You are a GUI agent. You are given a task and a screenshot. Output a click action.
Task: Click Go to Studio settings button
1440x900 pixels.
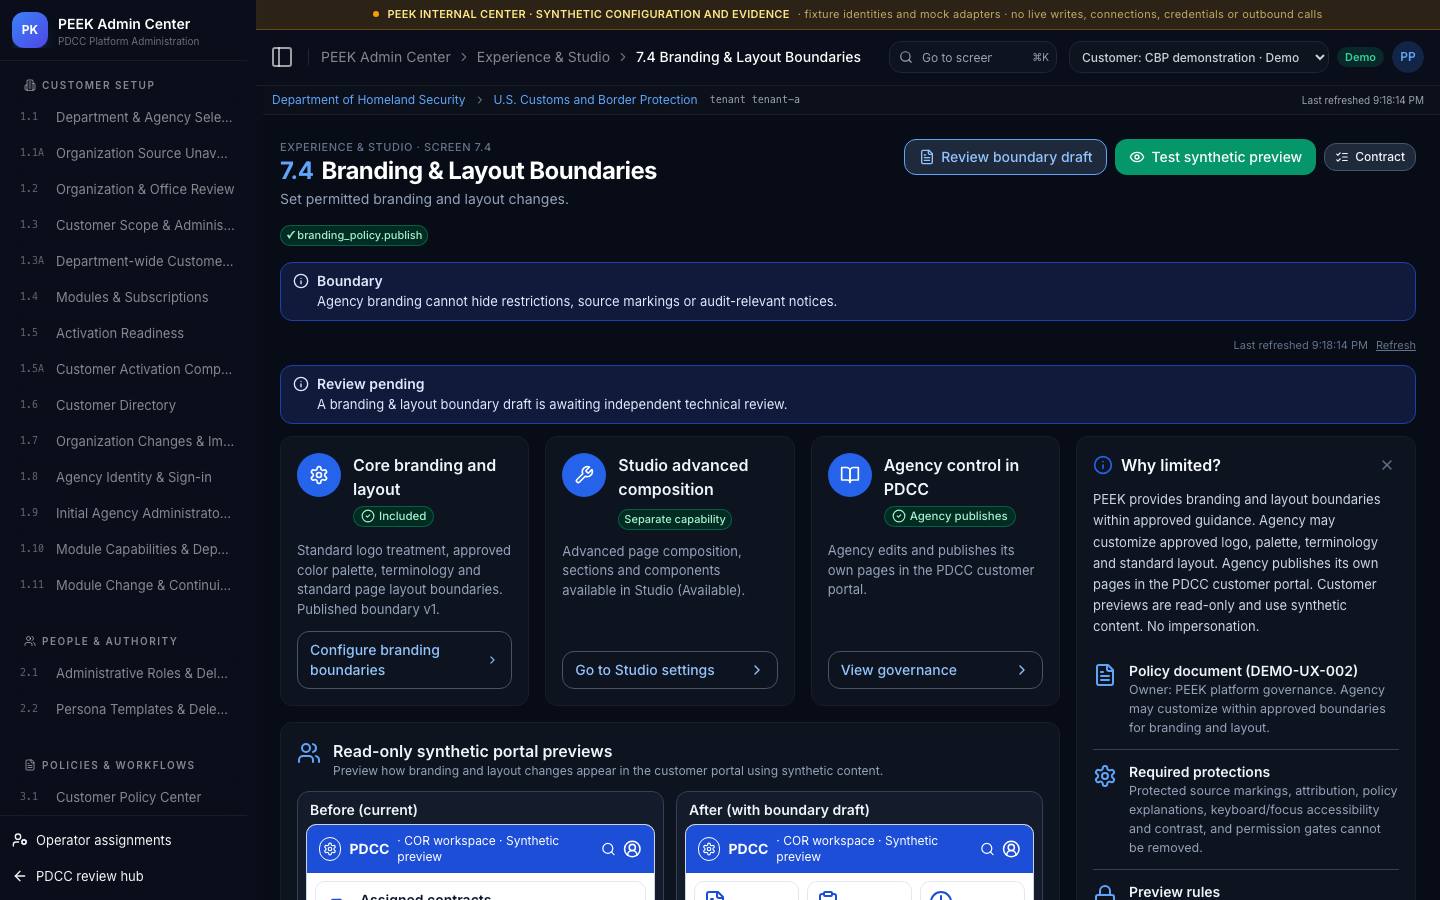point(669,670)
